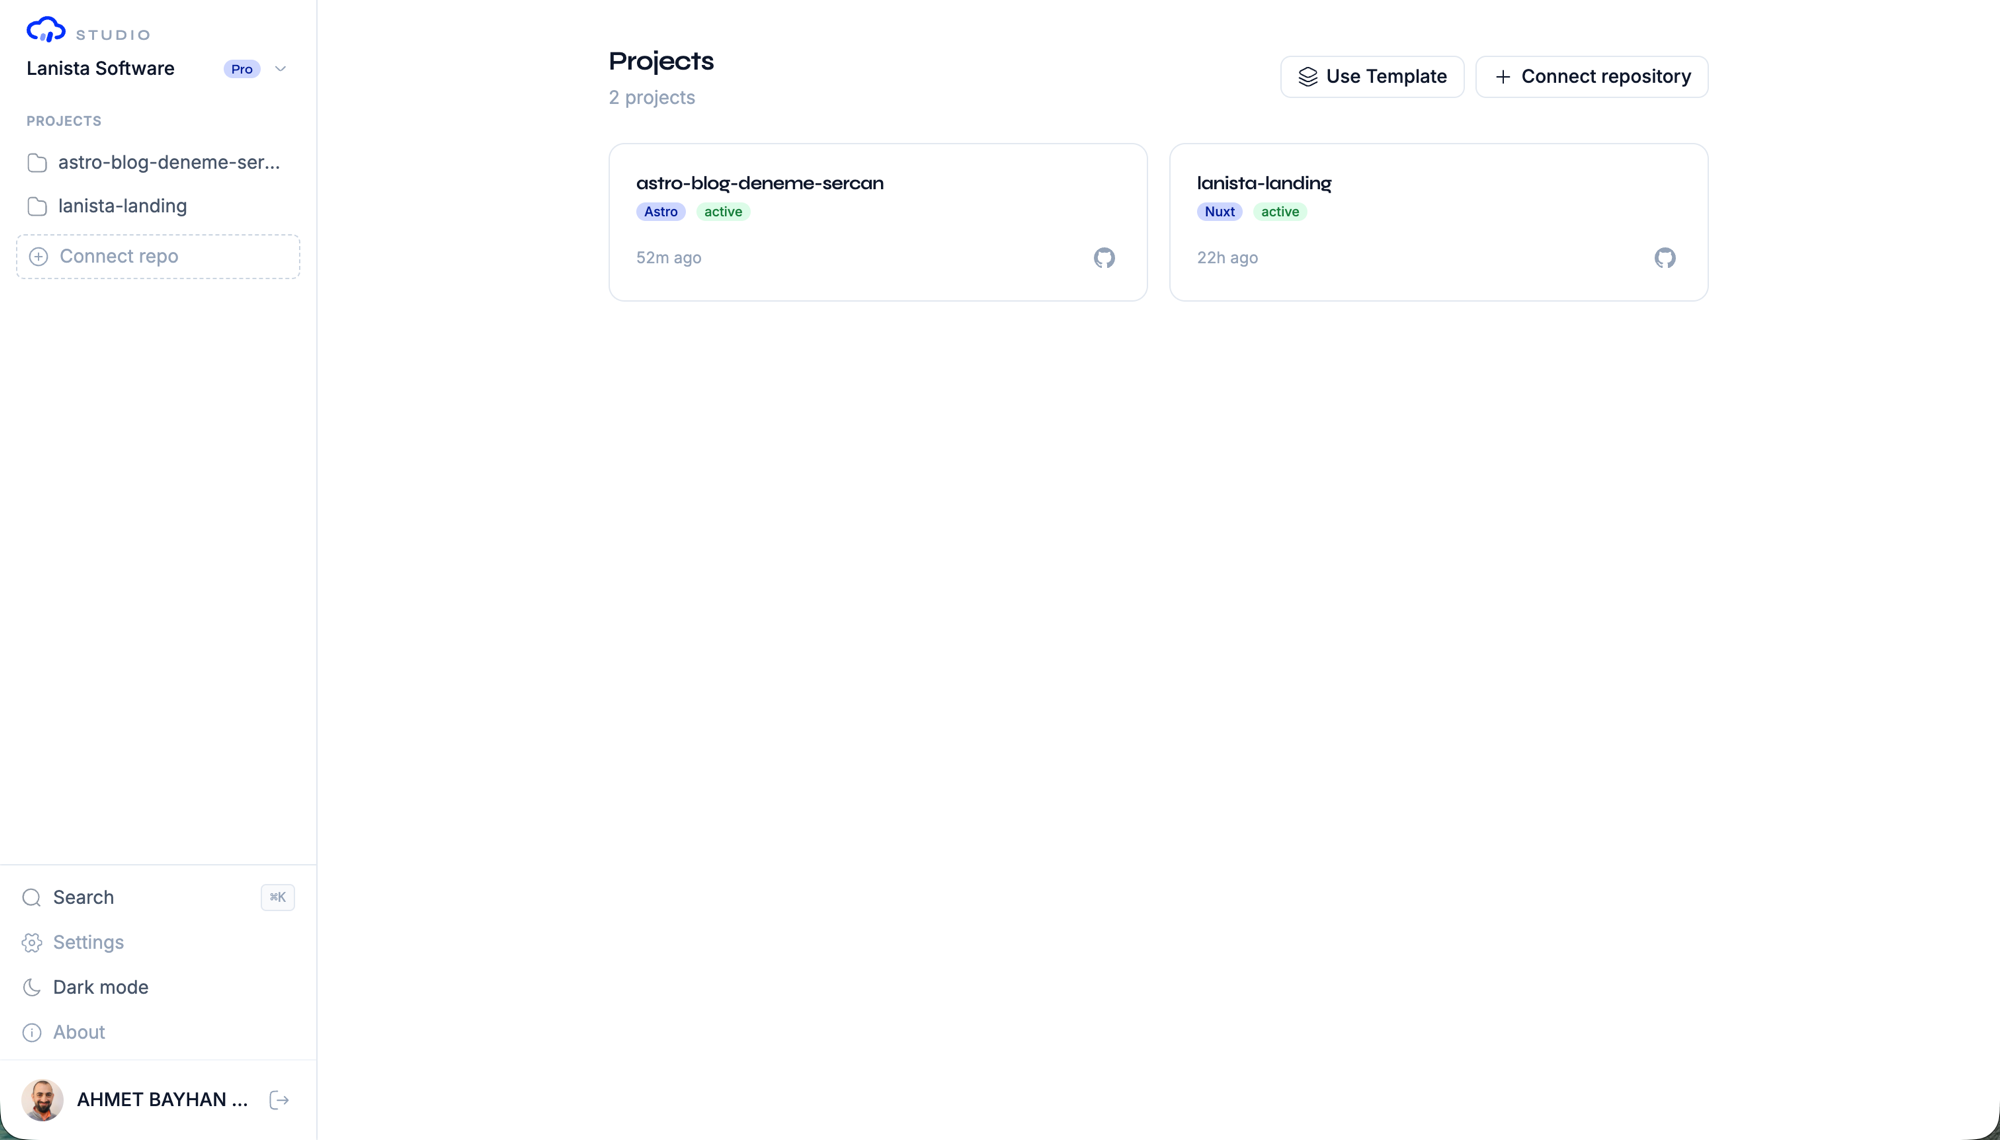Click the Use Template button

pyautogui.click(x=1372, y=77)
